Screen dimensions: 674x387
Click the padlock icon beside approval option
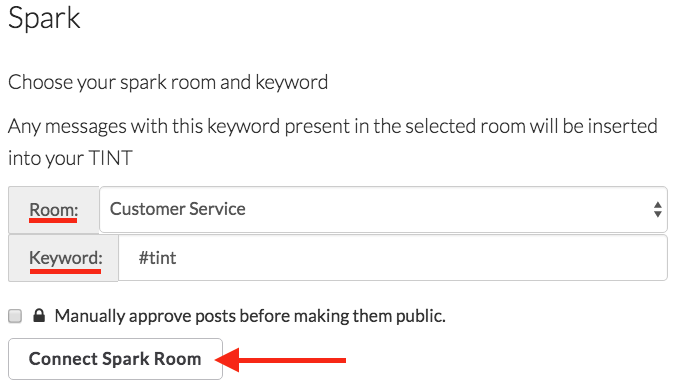(x=39, y=315)
